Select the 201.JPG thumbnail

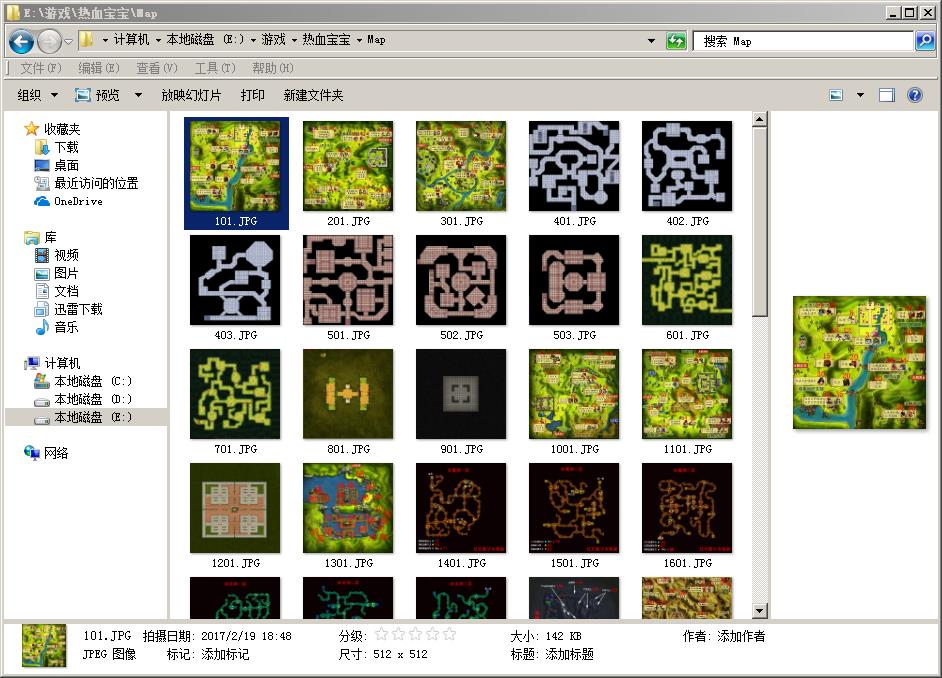click(348, 166)
